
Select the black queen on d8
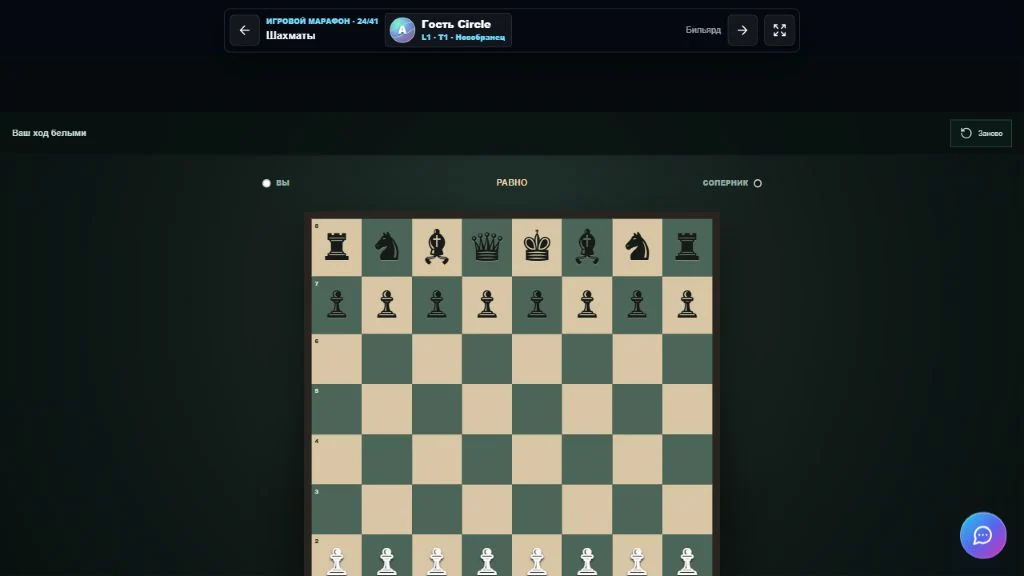point(487,248)
